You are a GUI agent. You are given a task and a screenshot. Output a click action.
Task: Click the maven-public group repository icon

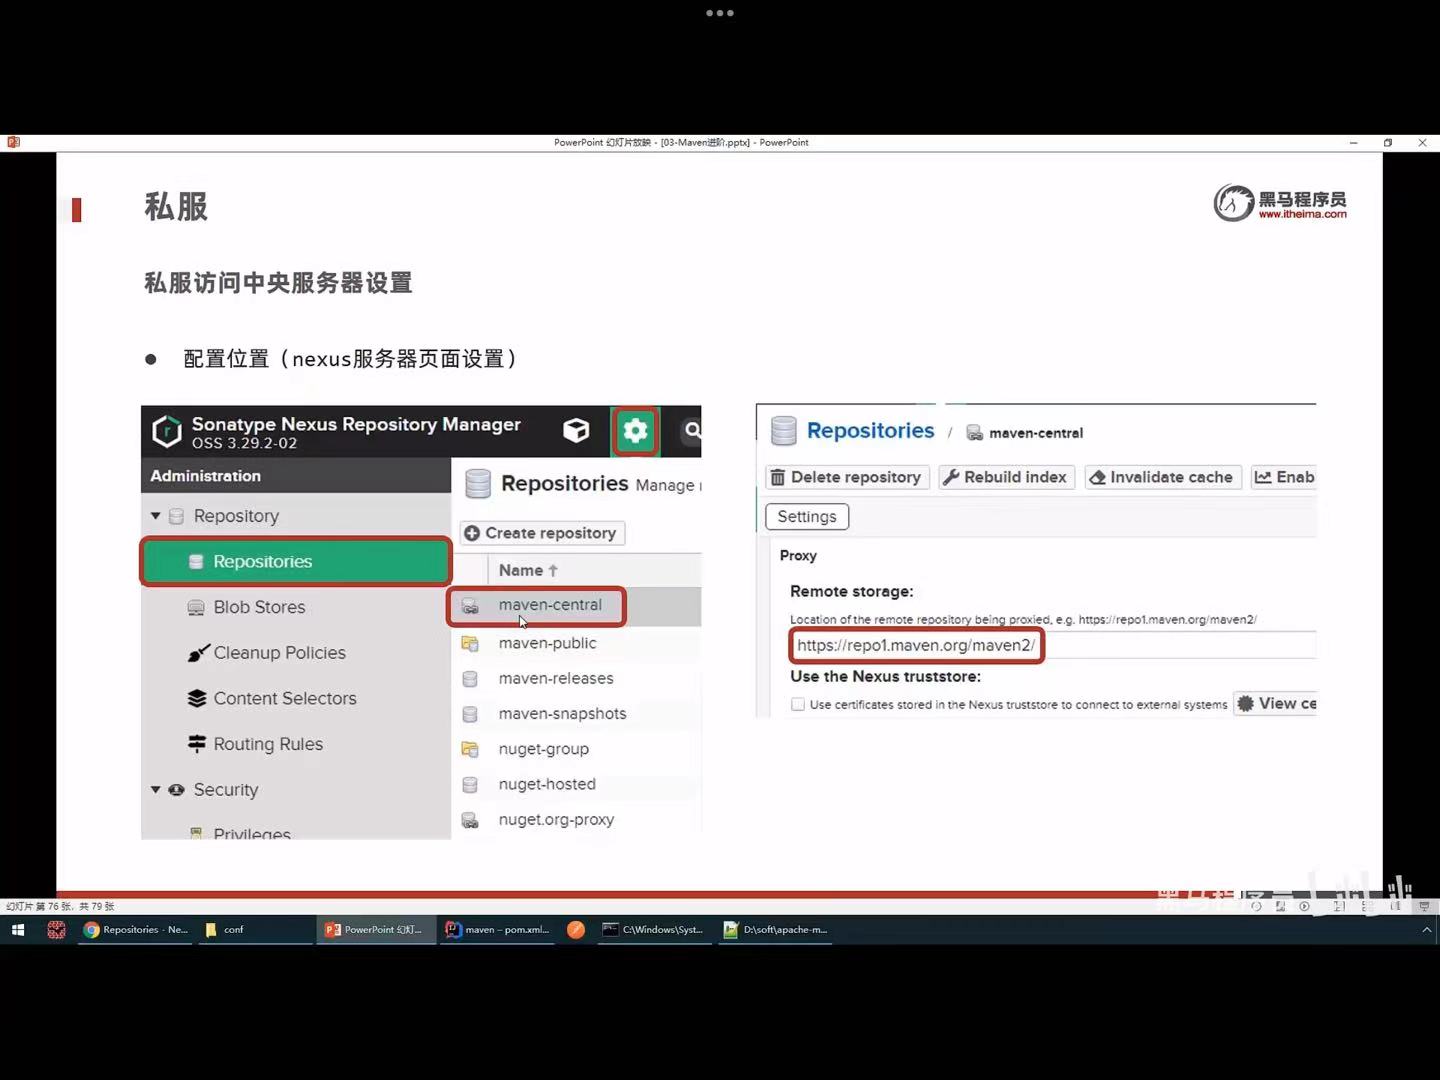tap(470, 643)
